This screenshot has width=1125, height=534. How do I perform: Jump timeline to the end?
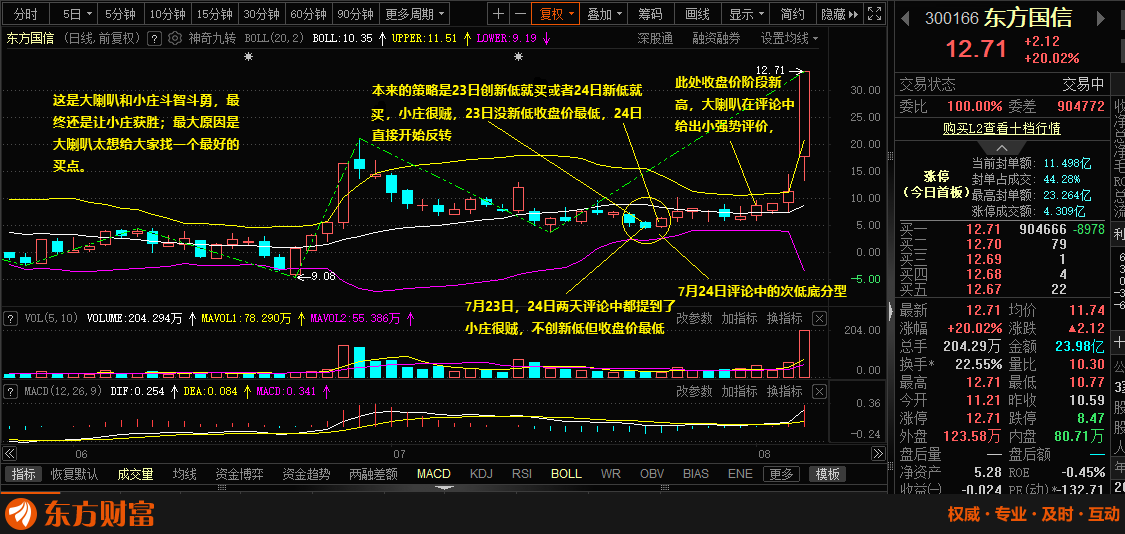click(x=878, y=454)
